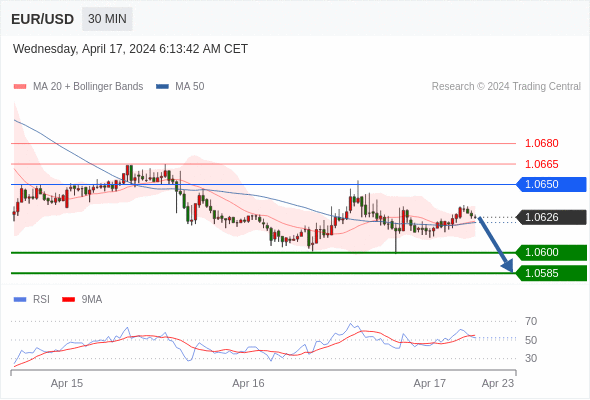Screen dimensions: 590x400
Task: Click the green 1.0585 support tag
Action: tap(552, 273)
